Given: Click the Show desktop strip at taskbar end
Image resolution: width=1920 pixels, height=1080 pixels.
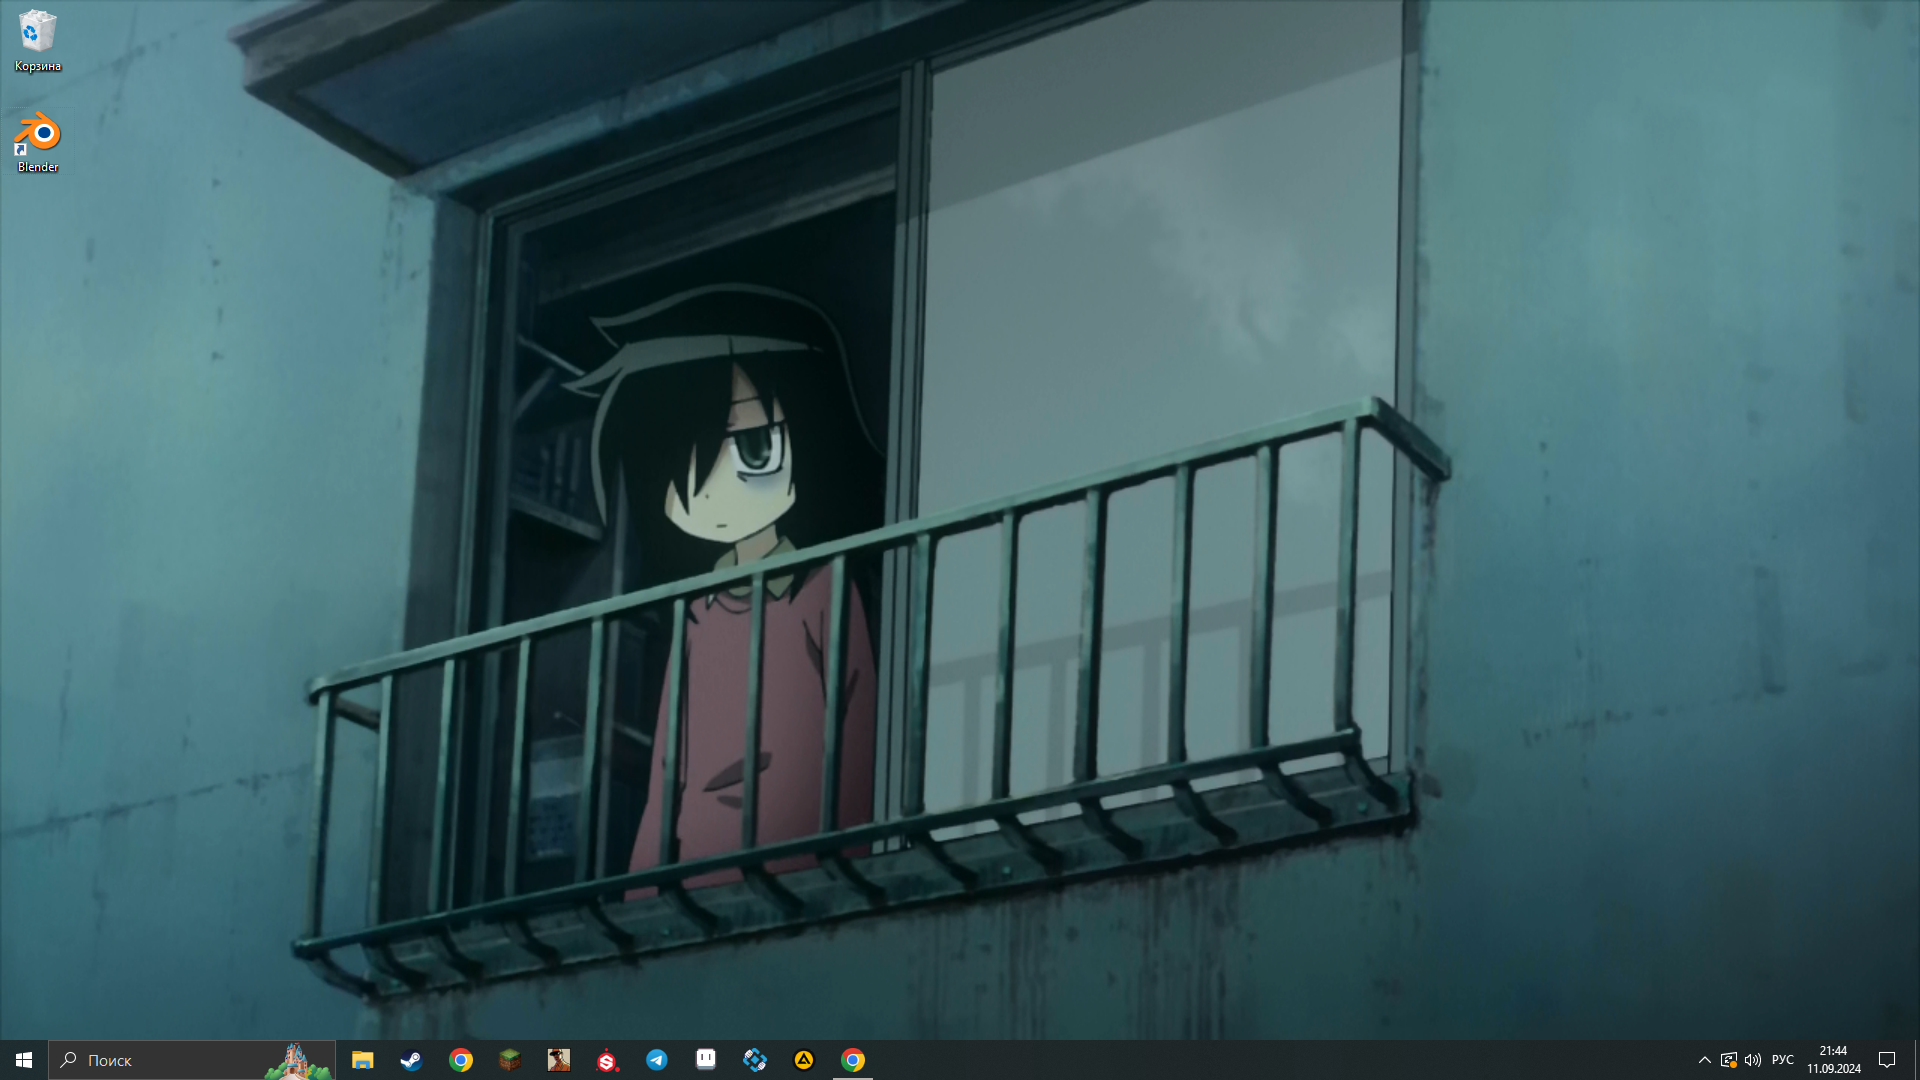Looking at the screenshot, I should pos(1916,1060).
